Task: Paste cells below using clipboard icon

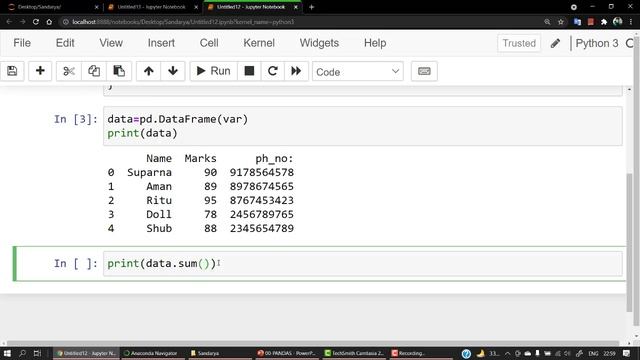Action: [x=119, y=71]
